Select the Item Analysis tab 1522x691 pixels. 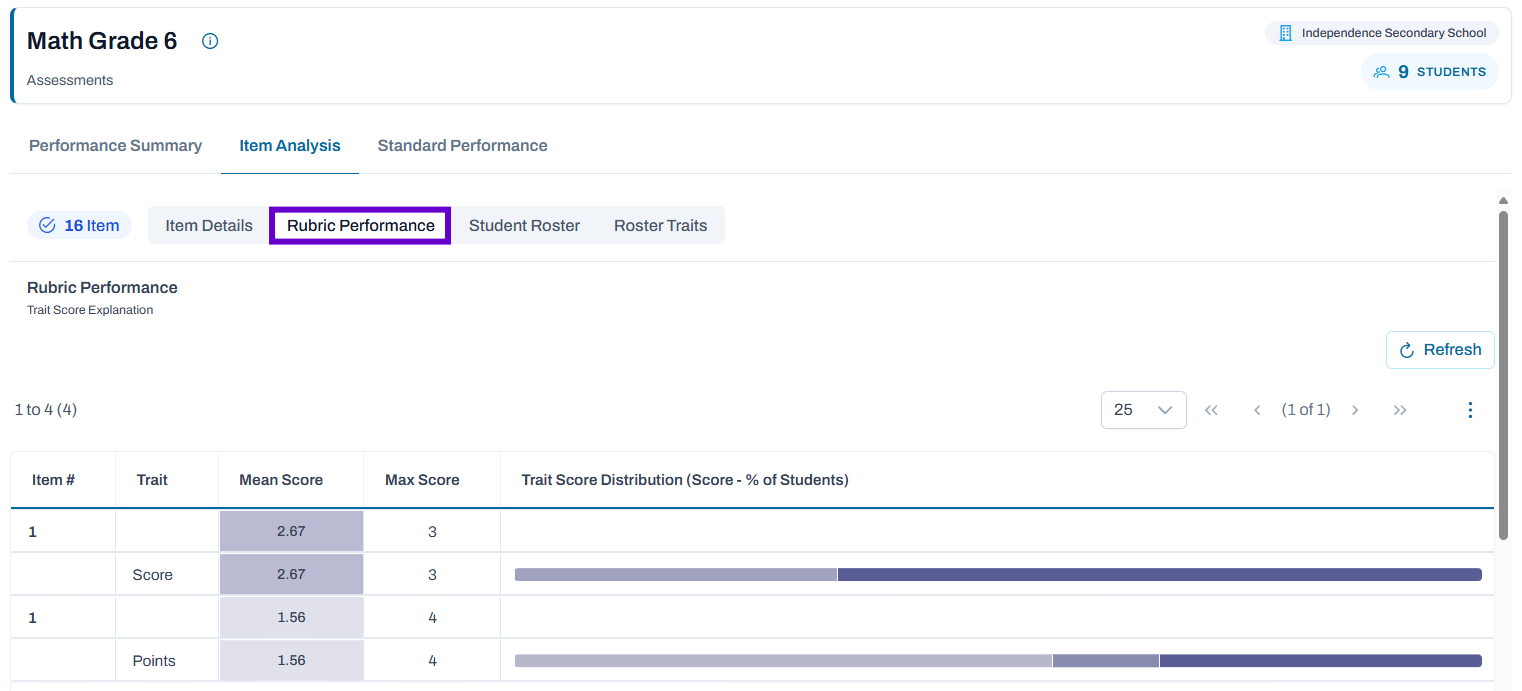[290, 146]
